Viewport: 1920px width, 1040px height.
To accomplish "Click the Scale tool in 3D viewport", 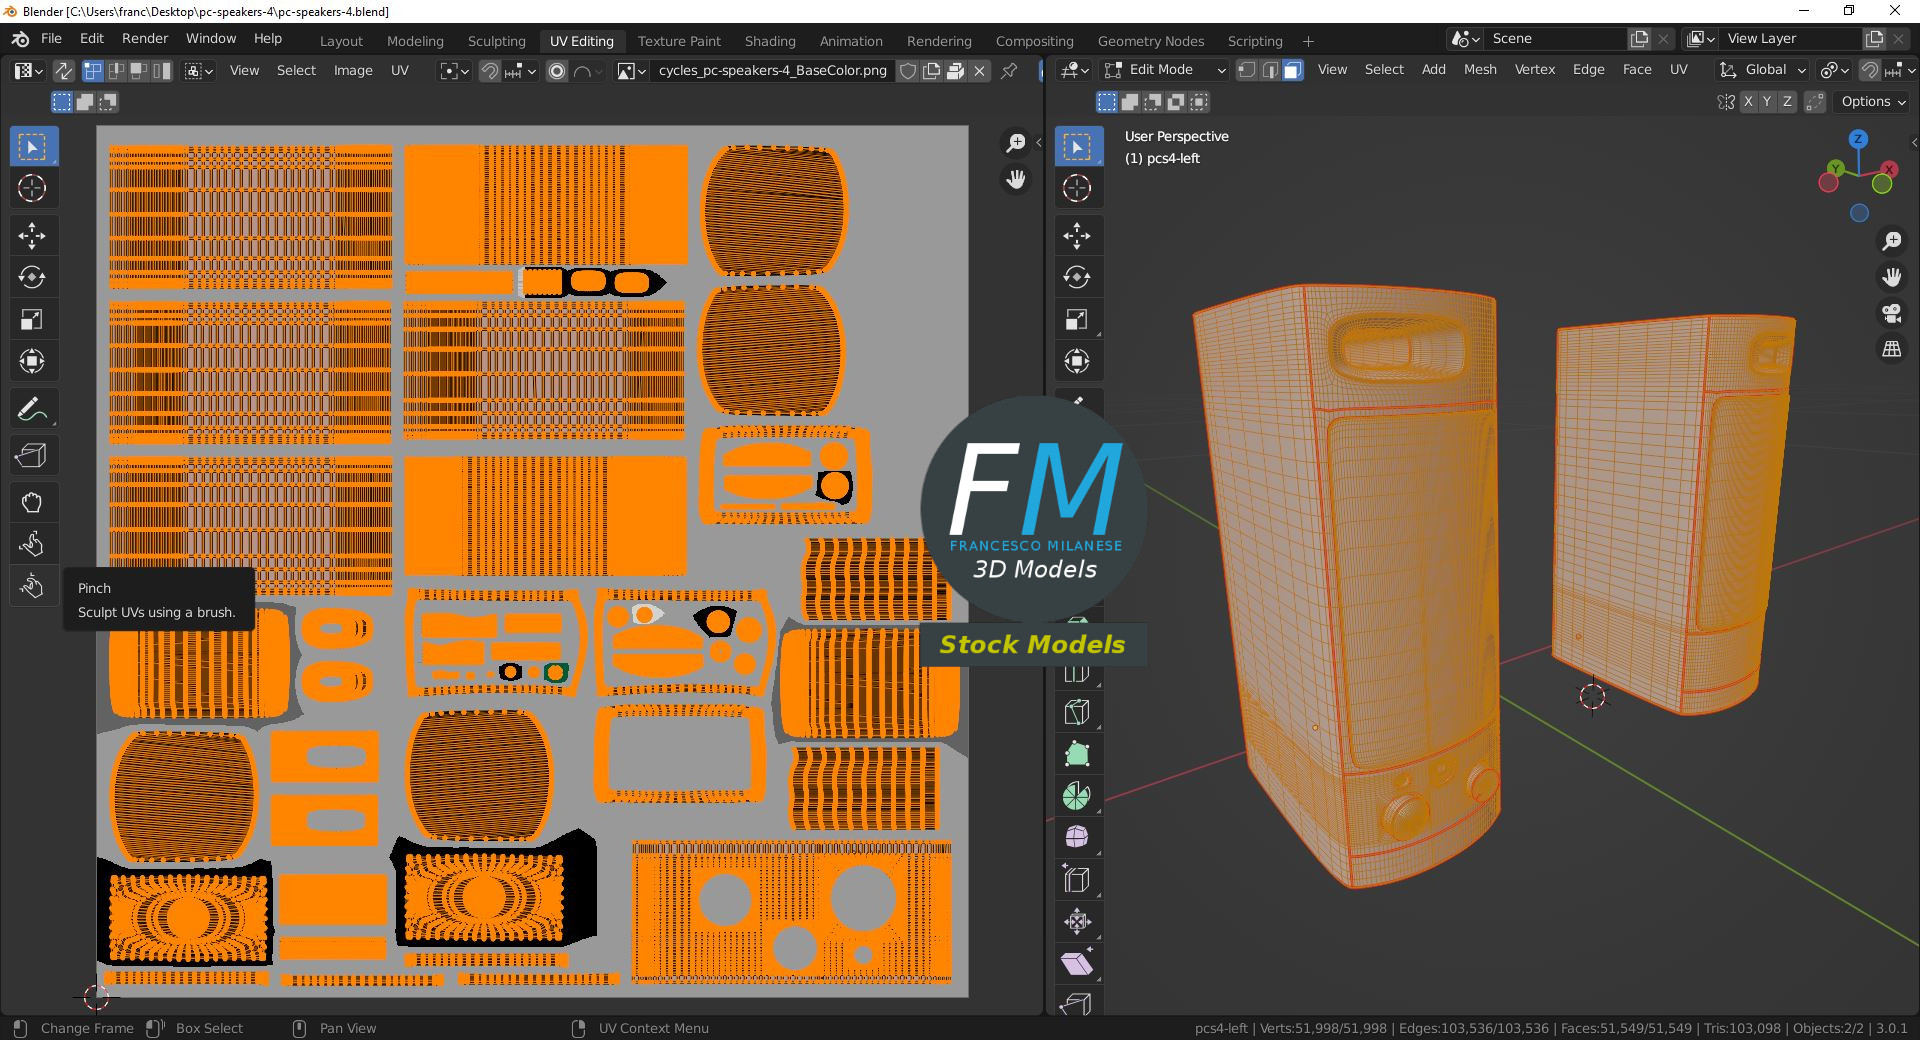I will click(1077, 320).
